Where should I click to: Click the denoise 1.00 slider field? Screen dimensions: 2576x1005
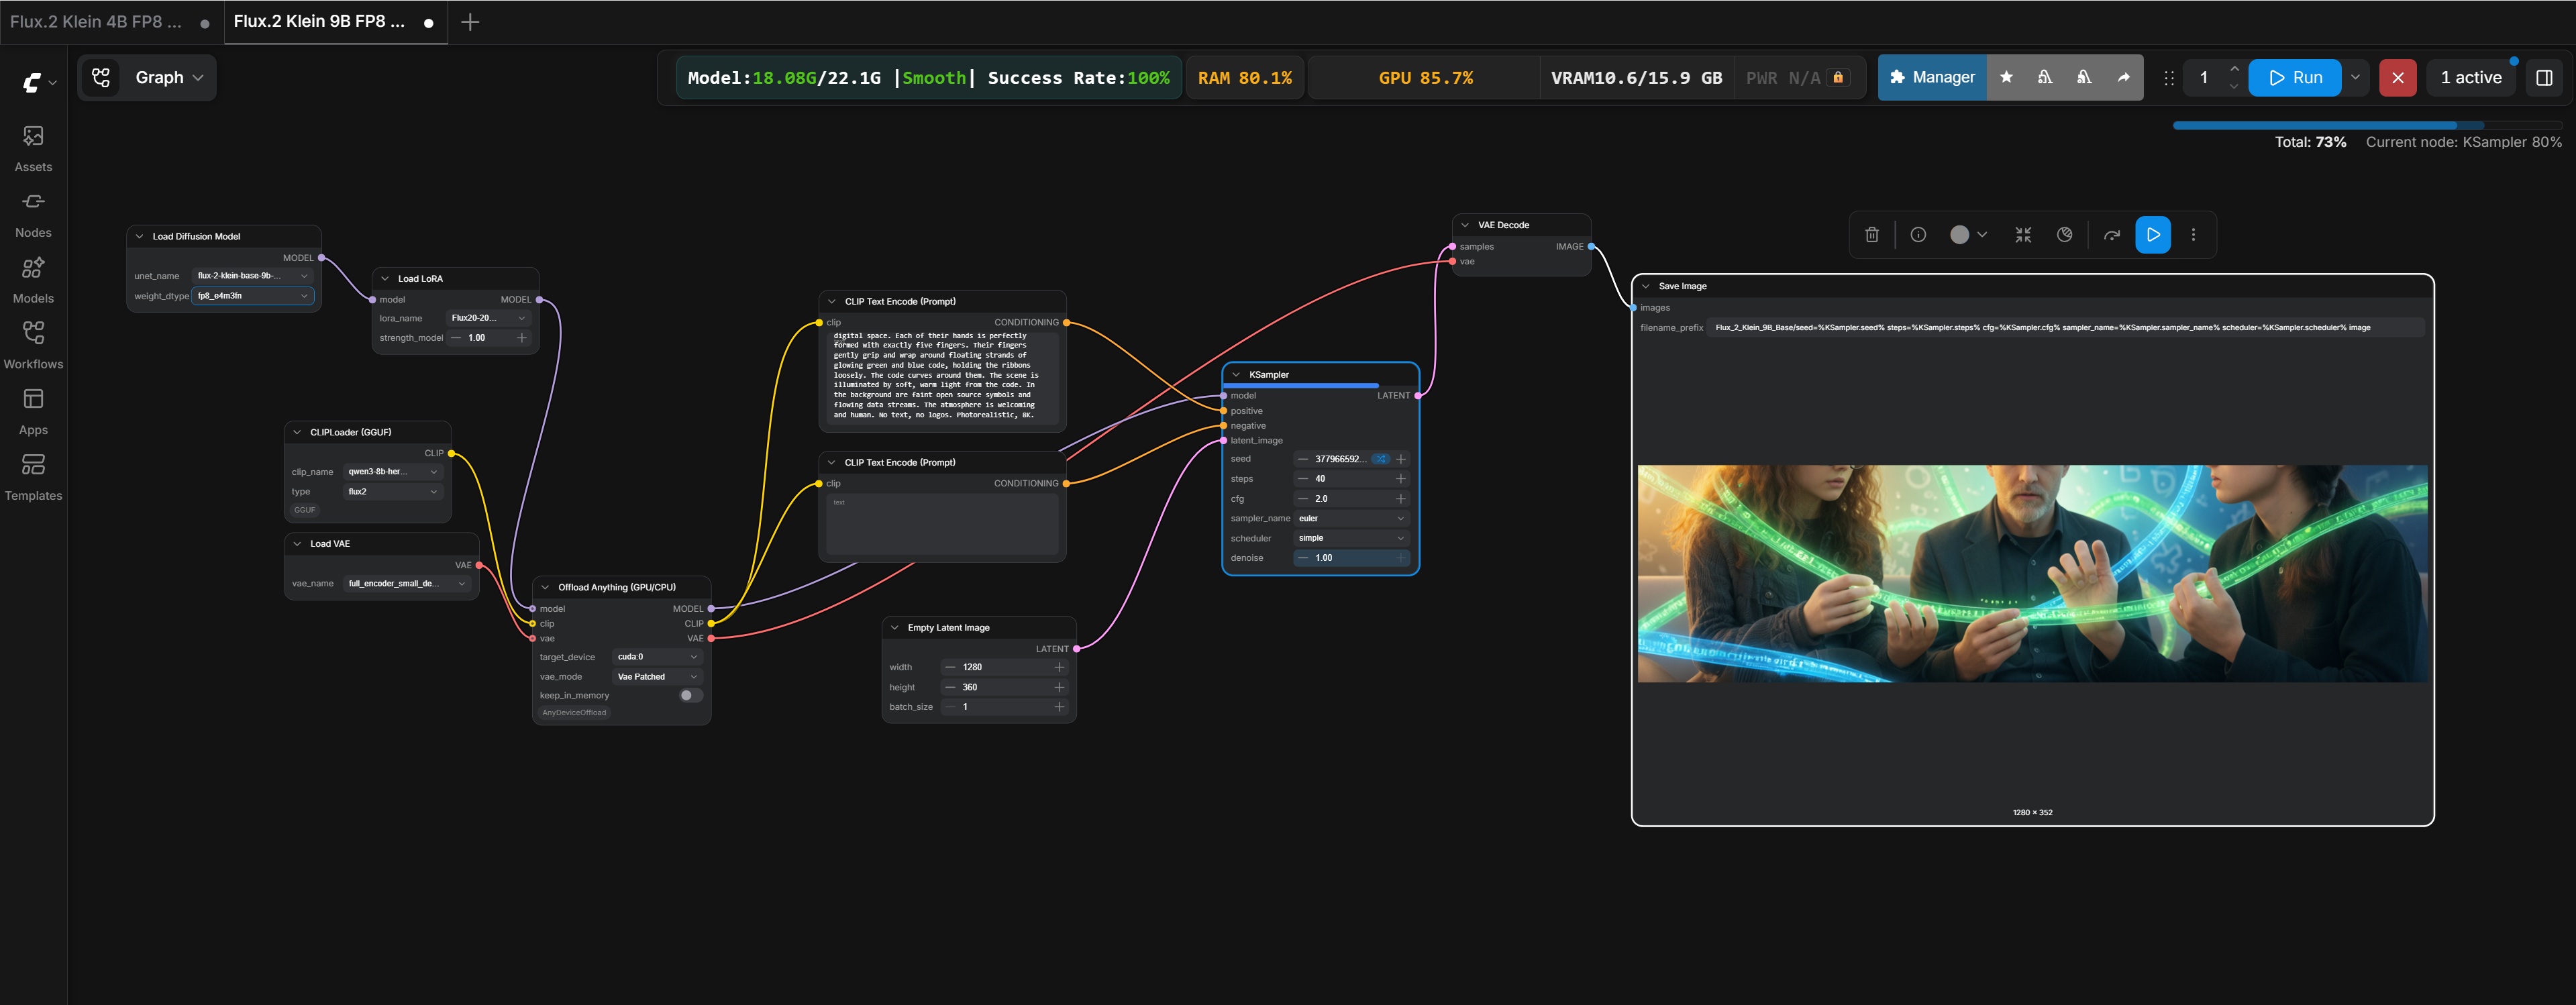[1351, 558]
